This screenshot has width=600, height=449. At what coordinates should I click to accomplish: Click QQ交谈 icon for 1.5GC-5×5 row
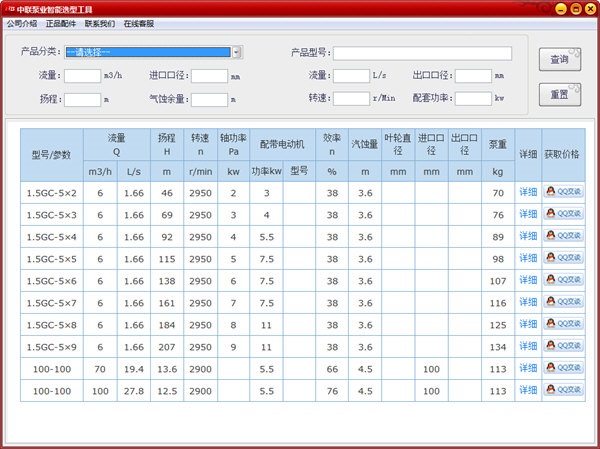(x=564, y=258)
